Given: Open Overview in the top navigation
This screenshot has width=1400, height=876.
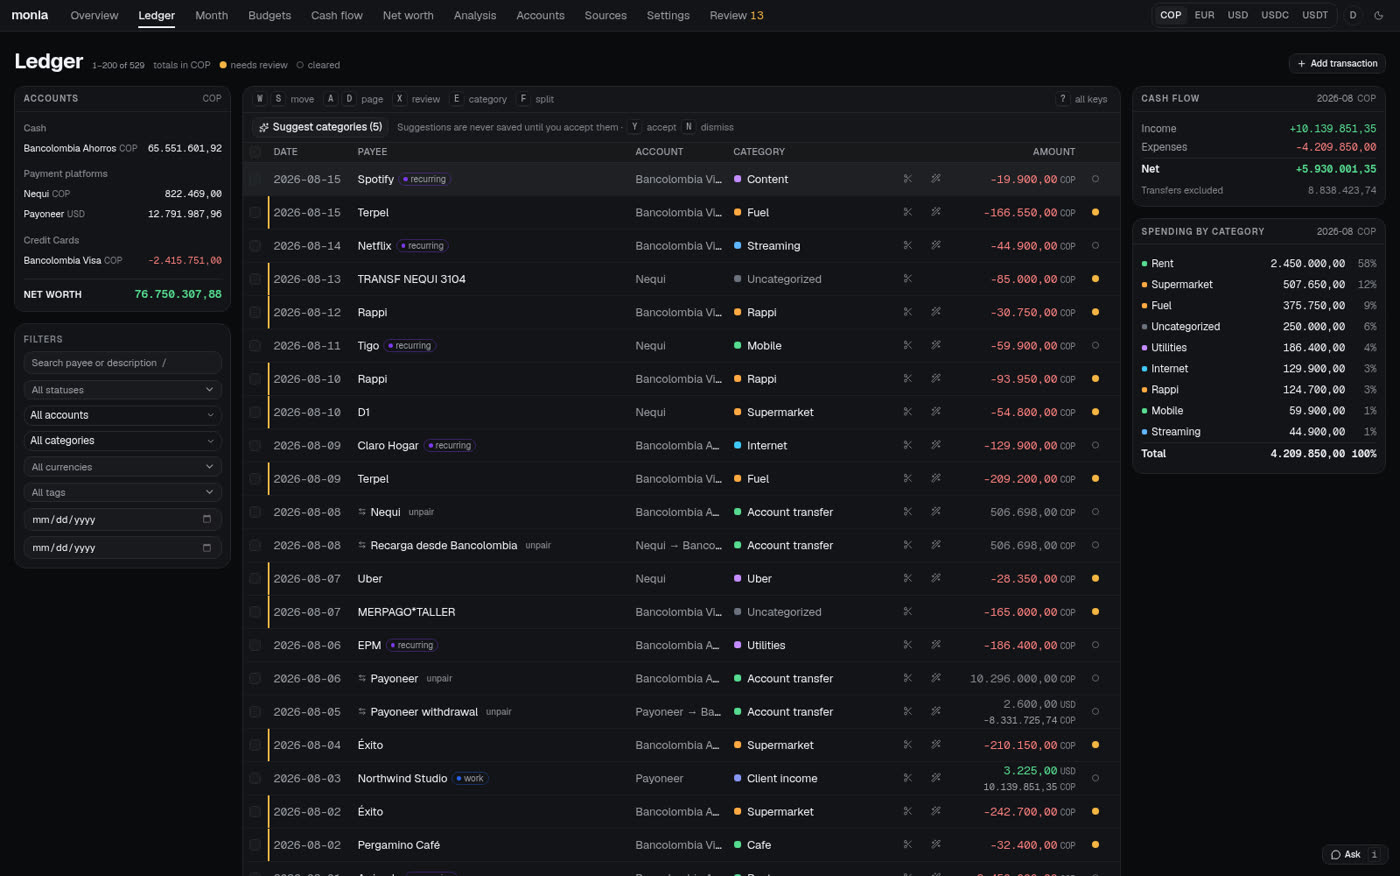Looking at the screenshot, I should pyautogui.click(x=94, y=15).
